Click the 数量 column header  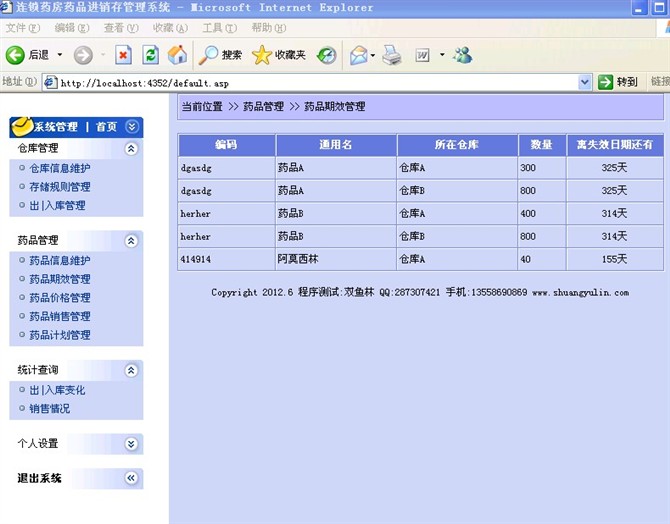pyautogui.click(x=541, y=145)
